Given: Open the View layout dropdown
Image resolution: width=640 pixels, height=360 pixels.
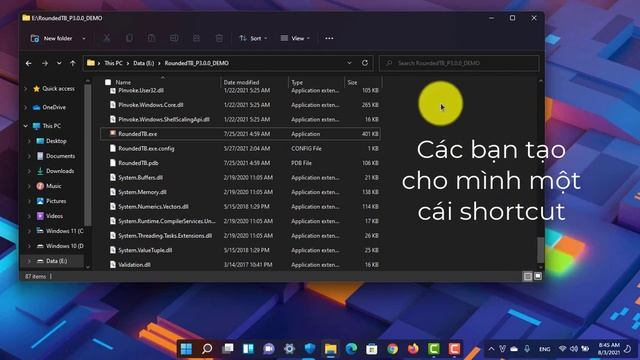Looking at the screenshot, I should click(x=295, y=38).
